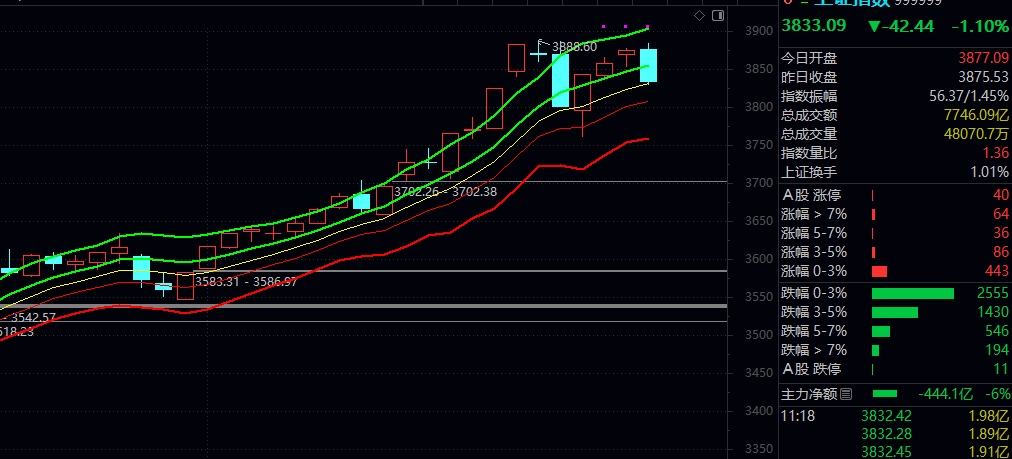This screenshot has height=459, width=1012.
Task: Click the turnover rate value 1.01%
Action: 989,172
